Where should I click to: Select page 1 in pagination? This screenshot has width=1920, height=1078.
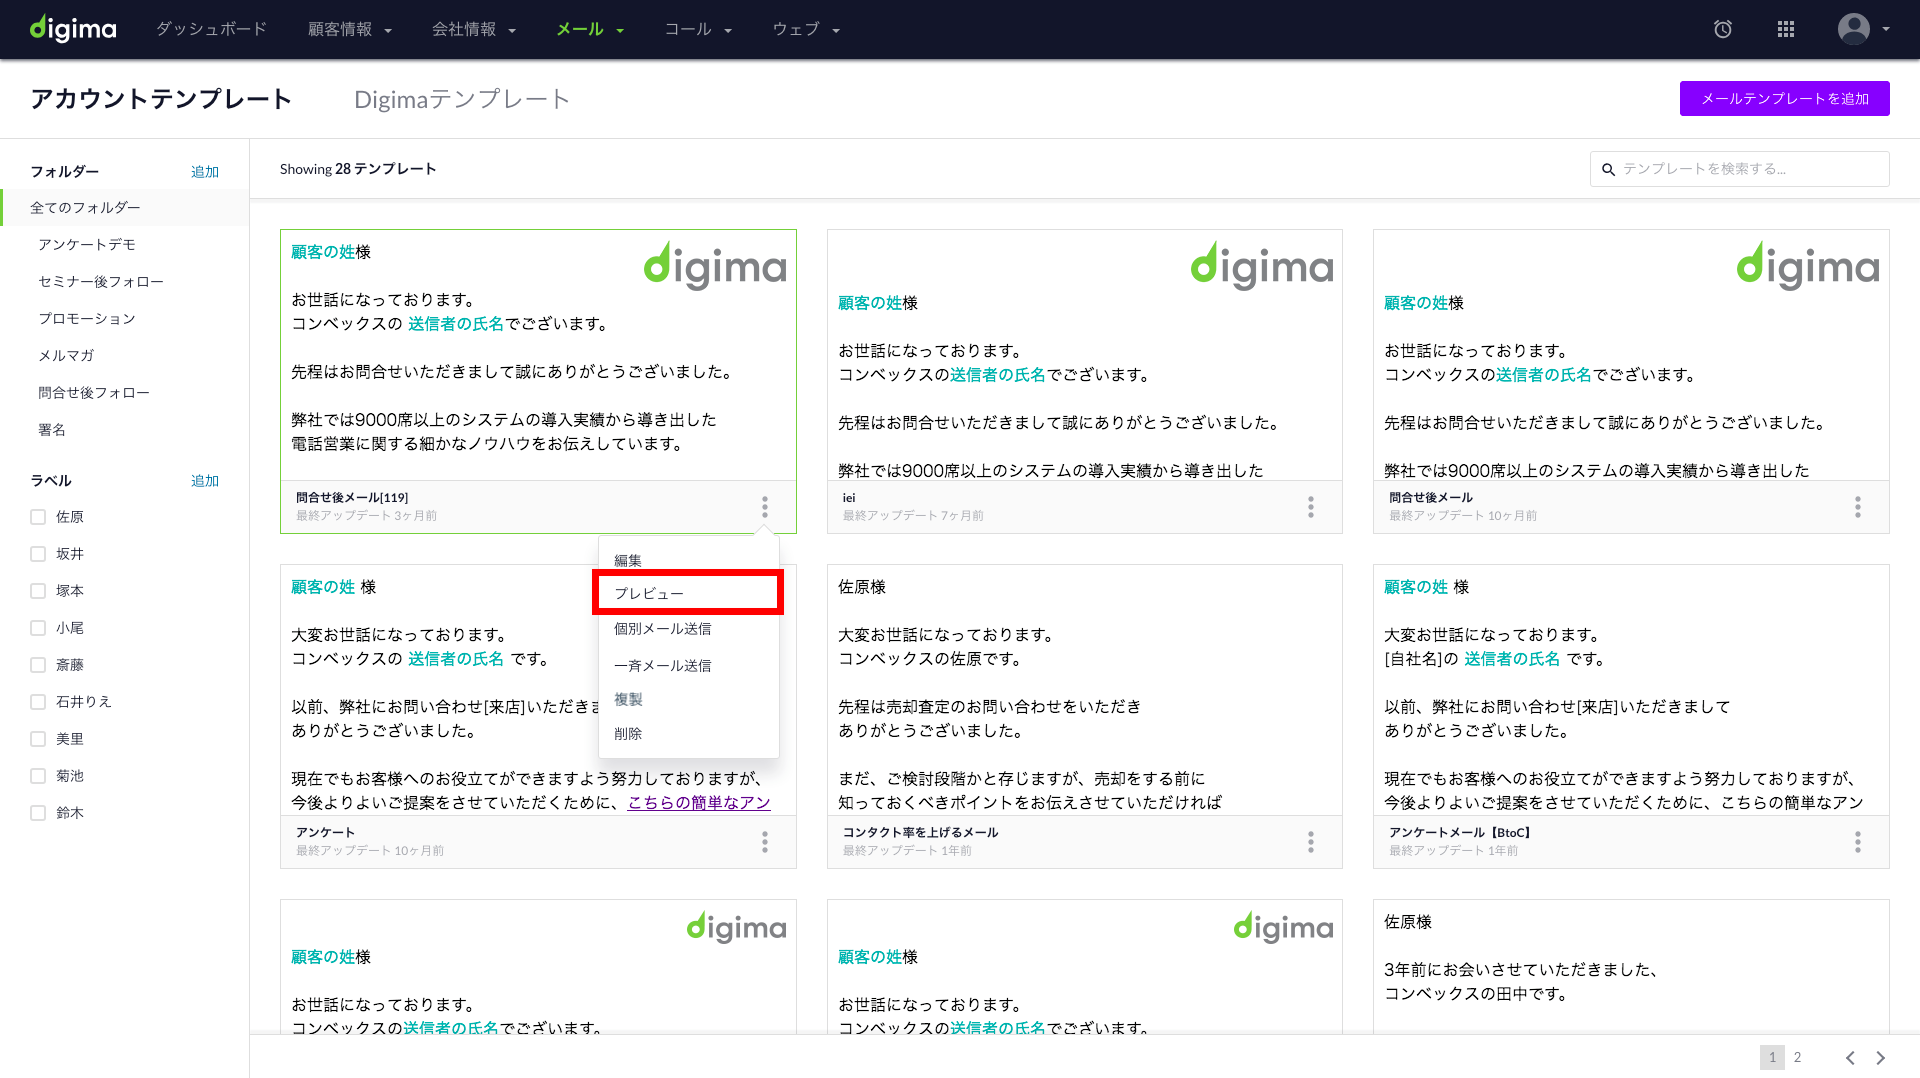(1772, 1057)
